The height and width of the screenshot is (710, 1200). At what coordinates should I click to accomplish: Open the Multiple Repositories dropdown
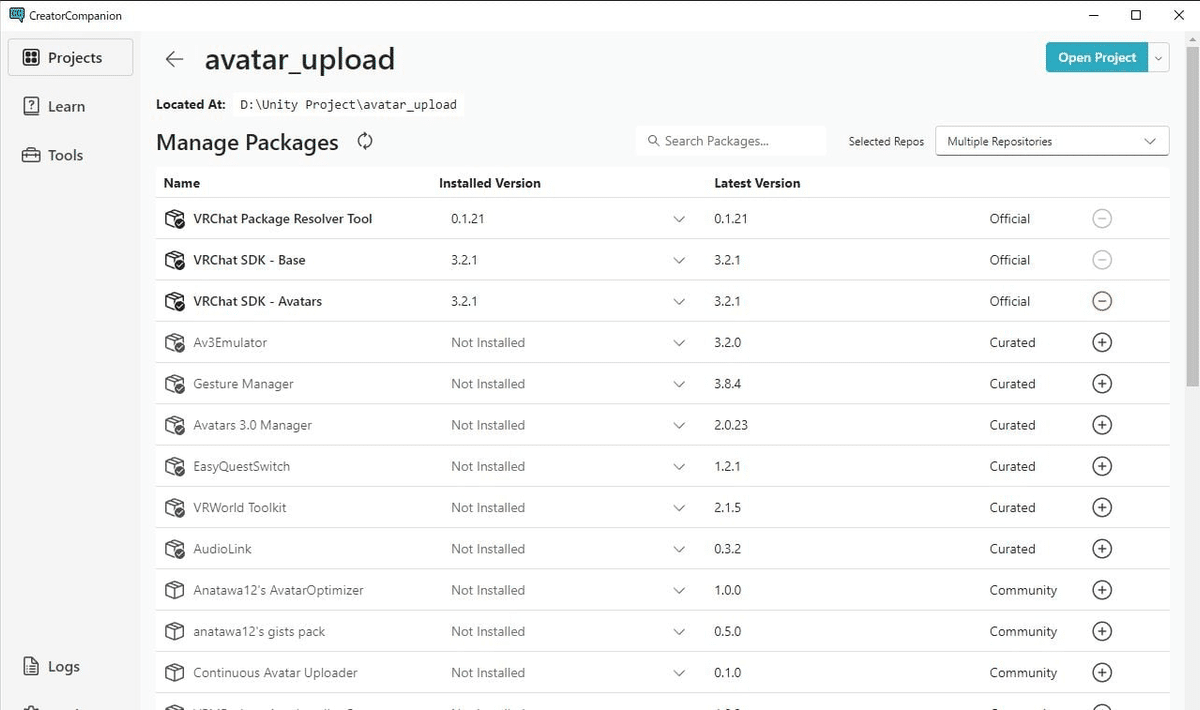click(x=1052, y=141)
